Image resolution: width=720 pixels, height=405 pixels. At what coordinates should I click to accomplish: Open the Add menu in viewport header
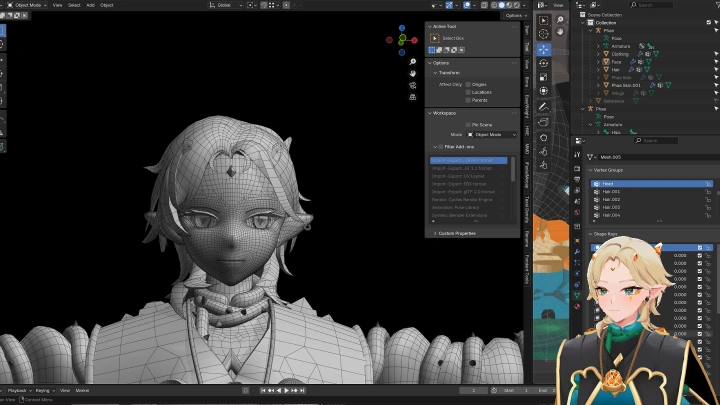pyautogui.click(x=90, y=5)
